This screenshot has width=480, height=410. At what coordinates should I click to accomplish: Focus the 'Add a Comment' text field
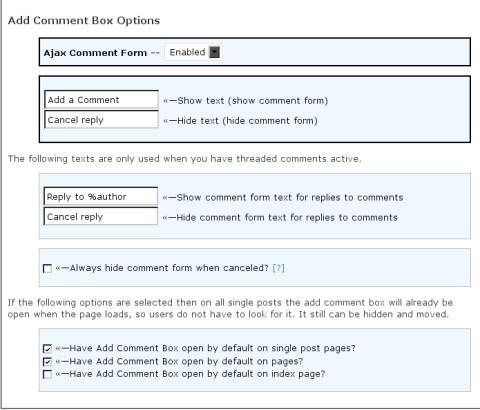101,99
